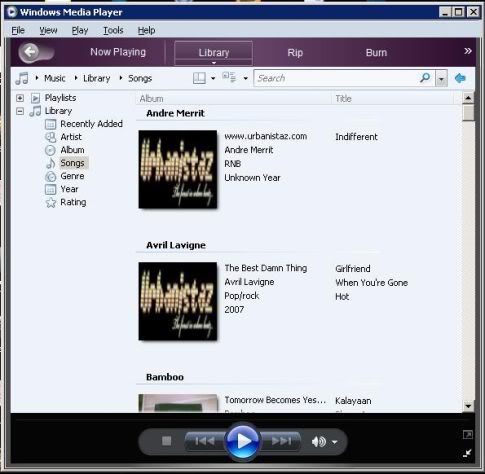Click Songs in the breadcrumb path

(140, 78)
